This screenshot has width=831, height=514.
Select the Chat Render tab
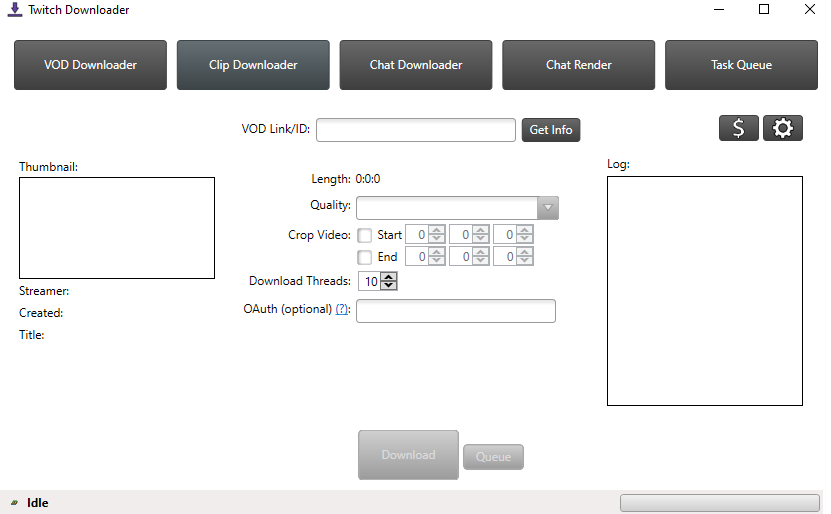(x=578, y=65)
